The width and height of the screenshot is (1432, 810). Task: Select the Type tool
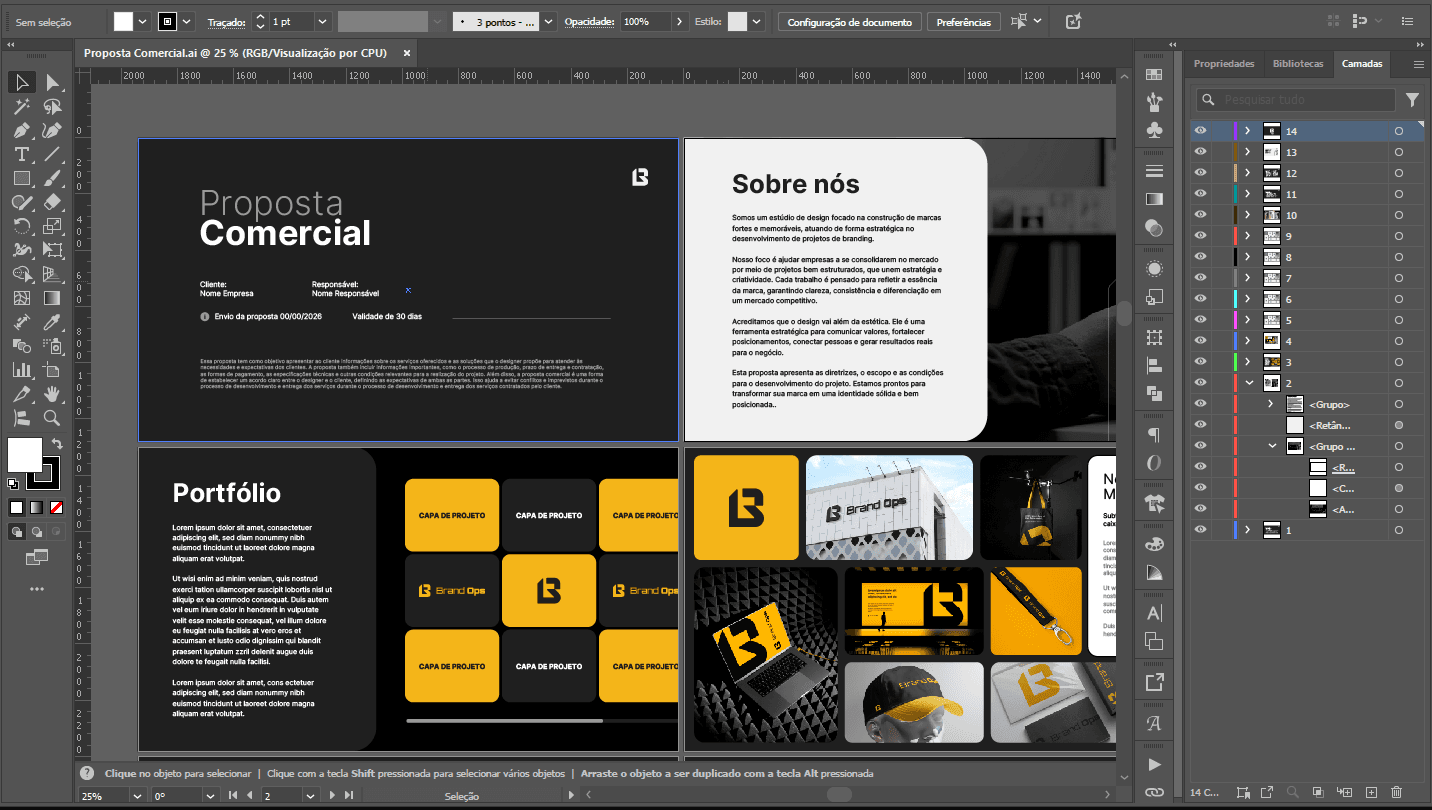coord(21,154)
